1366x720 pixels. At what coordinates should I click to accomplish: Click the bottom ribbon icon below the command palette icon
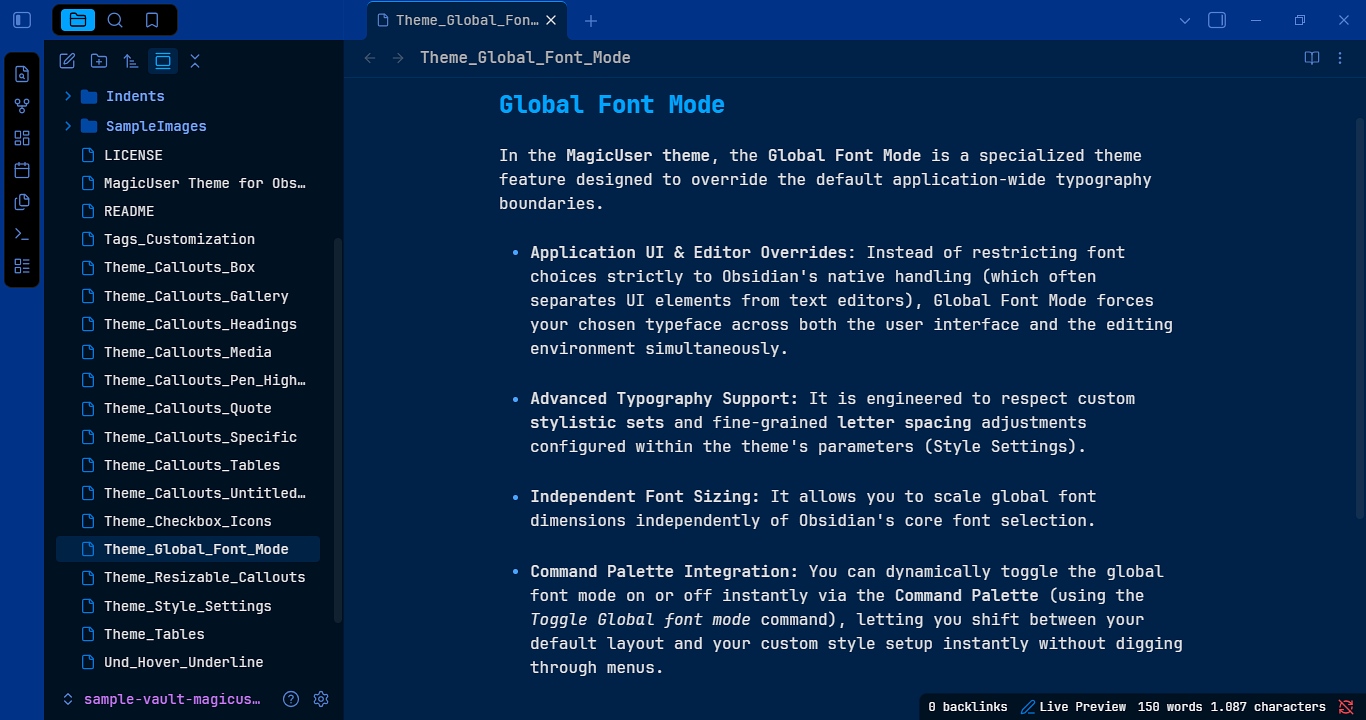[22, 266]
